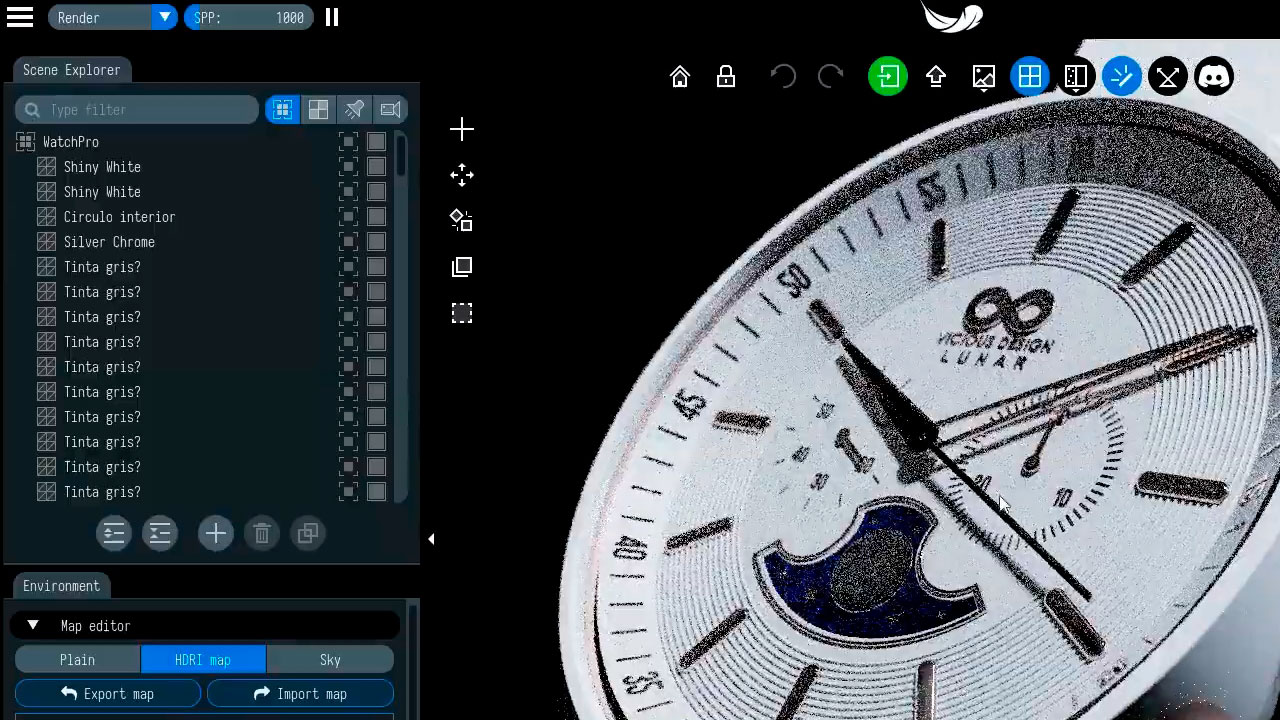Collapse the Map editor section

pyautogui.click(x=33, y=625)
